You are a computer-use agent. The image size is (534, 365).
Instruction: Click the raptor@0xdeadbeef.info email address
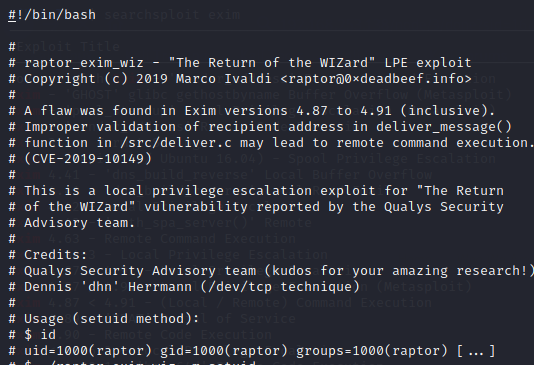coord(376,79)
